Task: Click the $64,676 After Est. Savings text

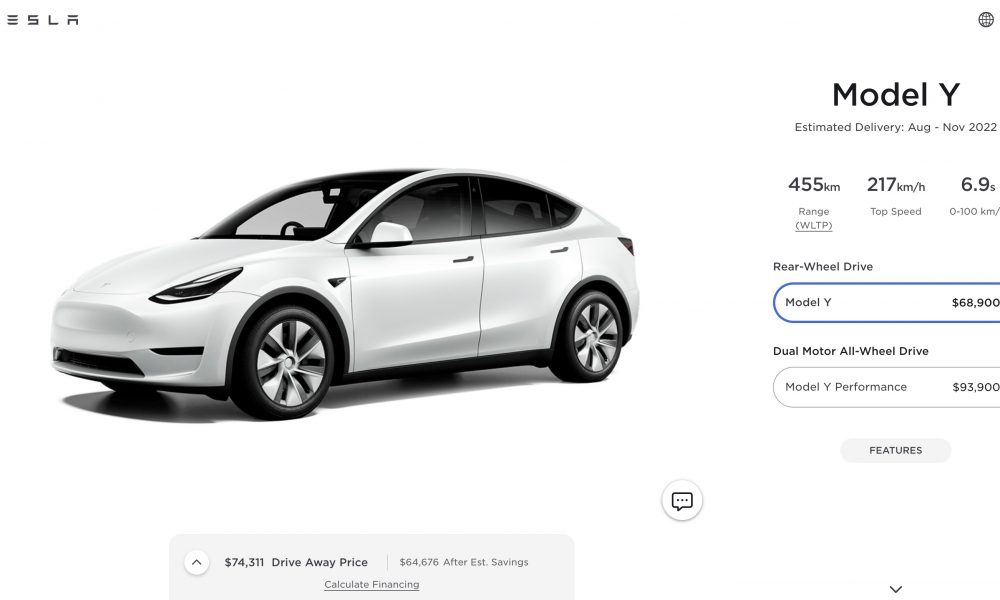Action: pyautogui.click(x=464, y=562)
